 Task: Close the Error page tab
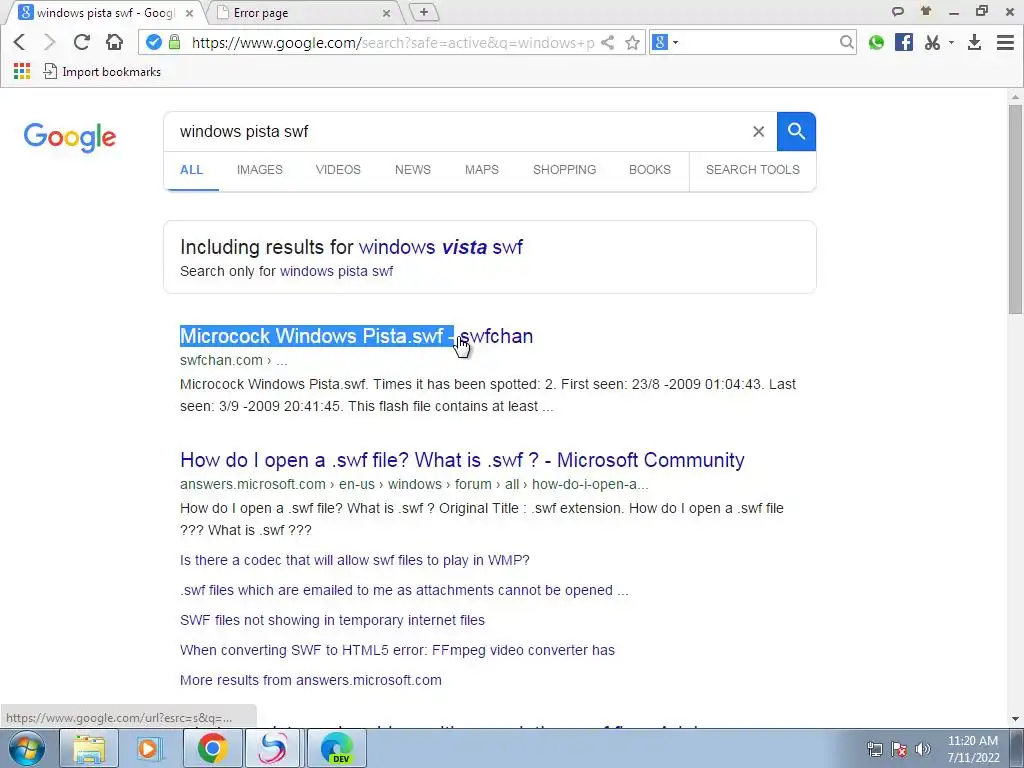click(x=386, y=13)
